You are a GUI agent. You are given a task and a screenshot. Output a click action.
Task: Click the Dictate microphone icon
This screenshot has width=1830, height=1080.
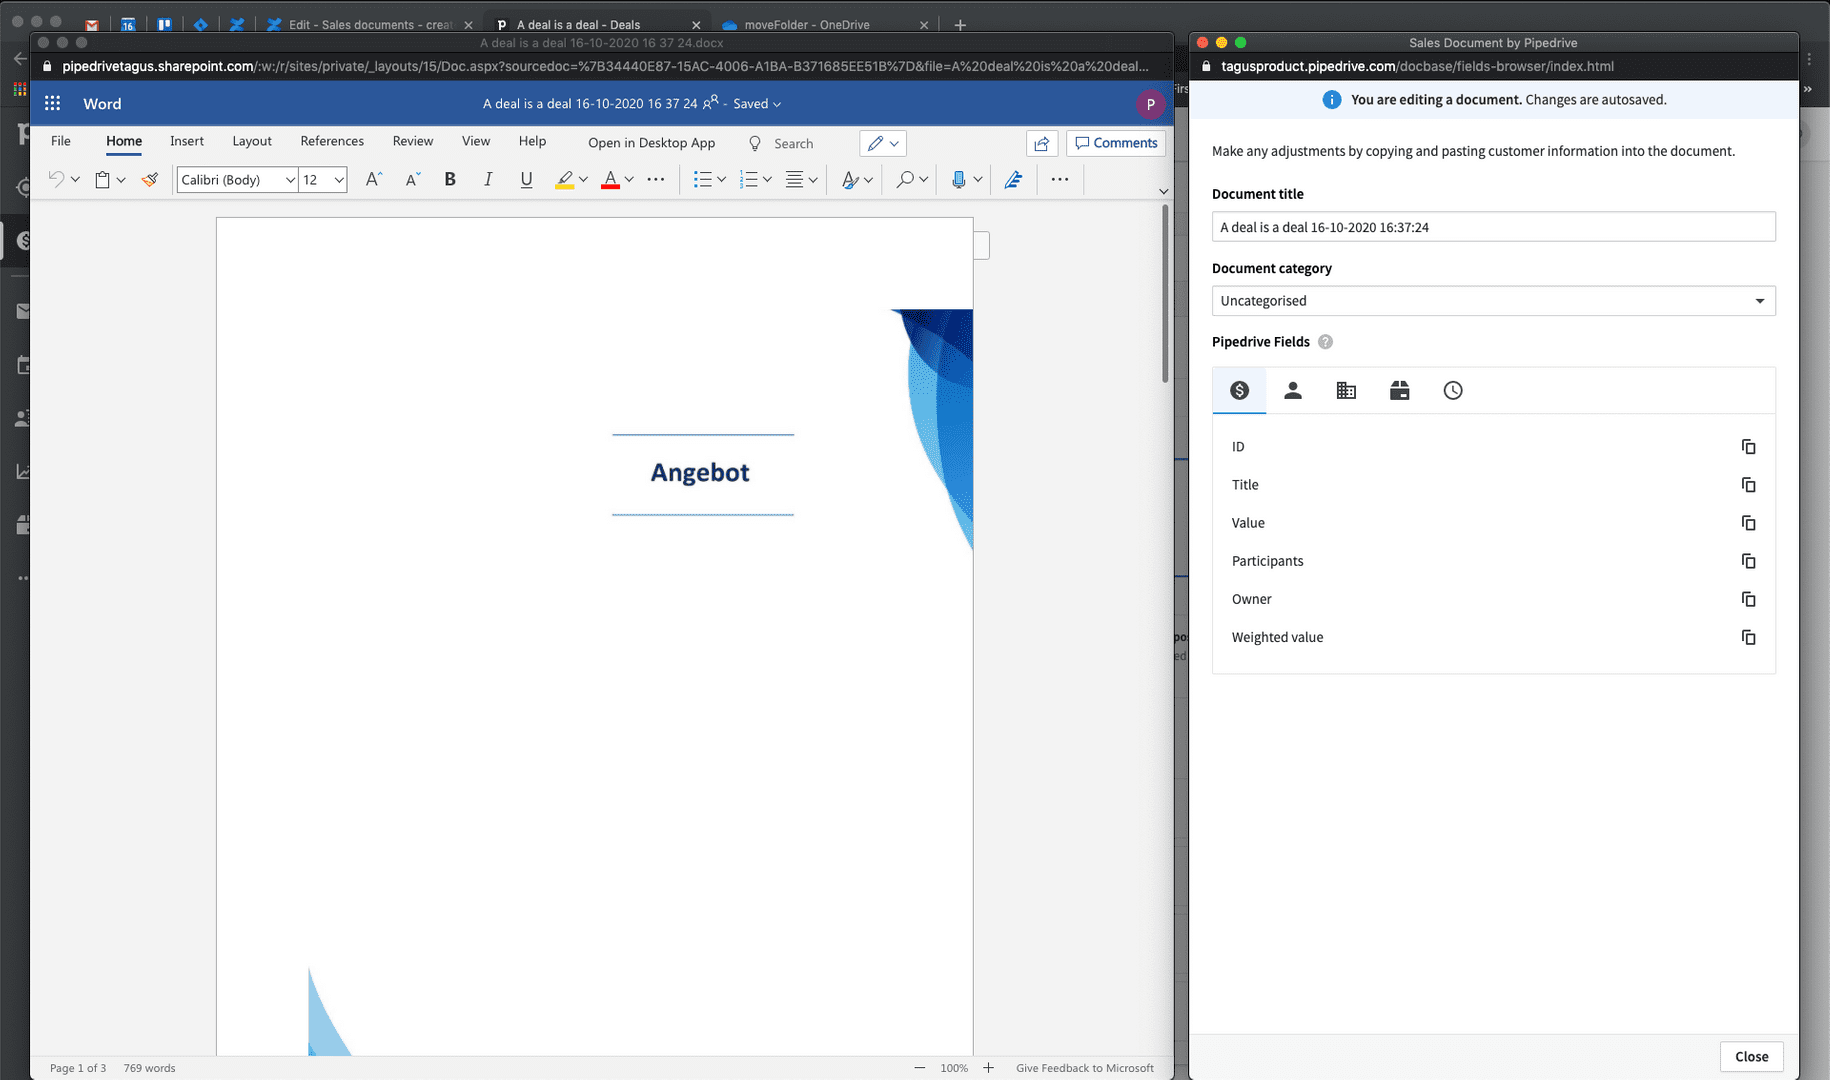958,179
